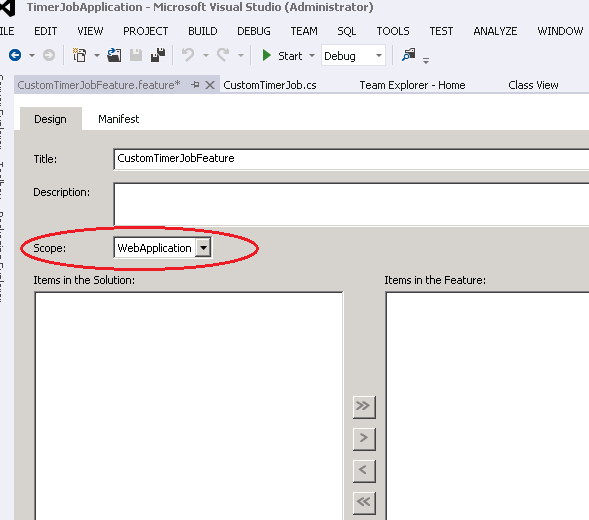Click the Navigate Forward arrow icon

(49, 56)
